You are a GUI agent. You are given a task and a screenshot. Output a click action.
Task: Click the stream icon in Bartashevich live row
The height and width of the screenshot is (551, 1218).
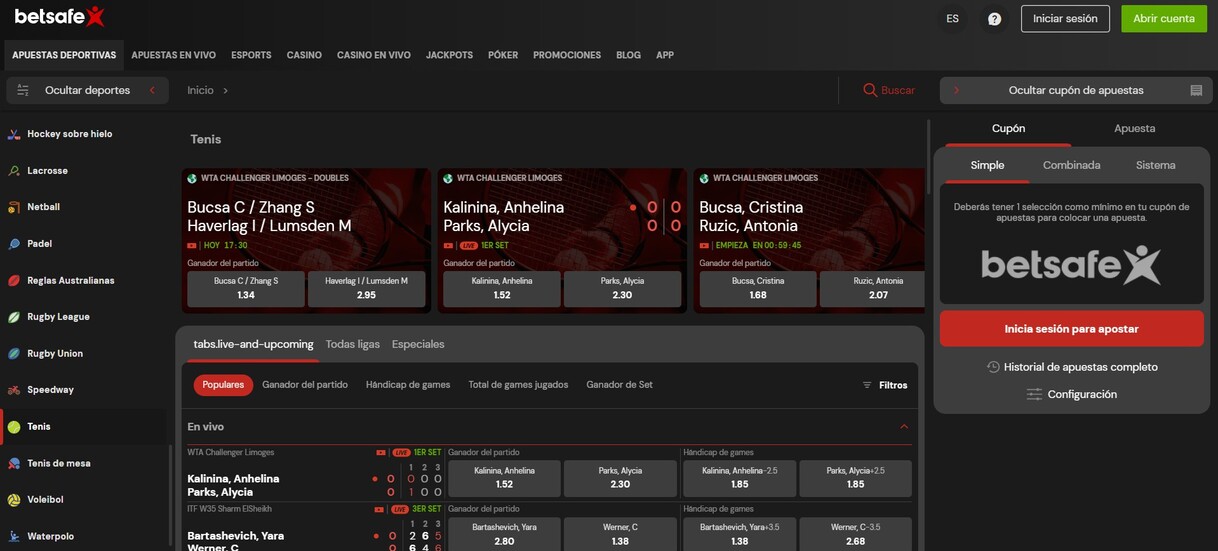pyautogui.click(x=381, y=509)
